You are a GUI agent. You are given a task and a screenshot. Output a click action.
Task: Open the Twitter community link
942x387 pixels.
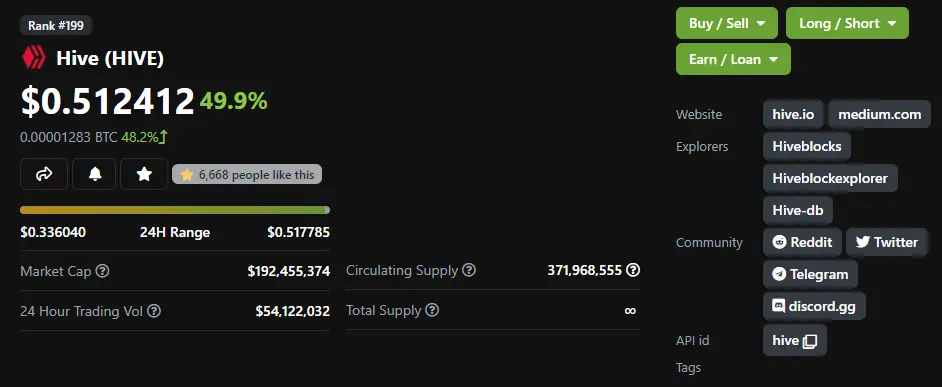[886, 242]
